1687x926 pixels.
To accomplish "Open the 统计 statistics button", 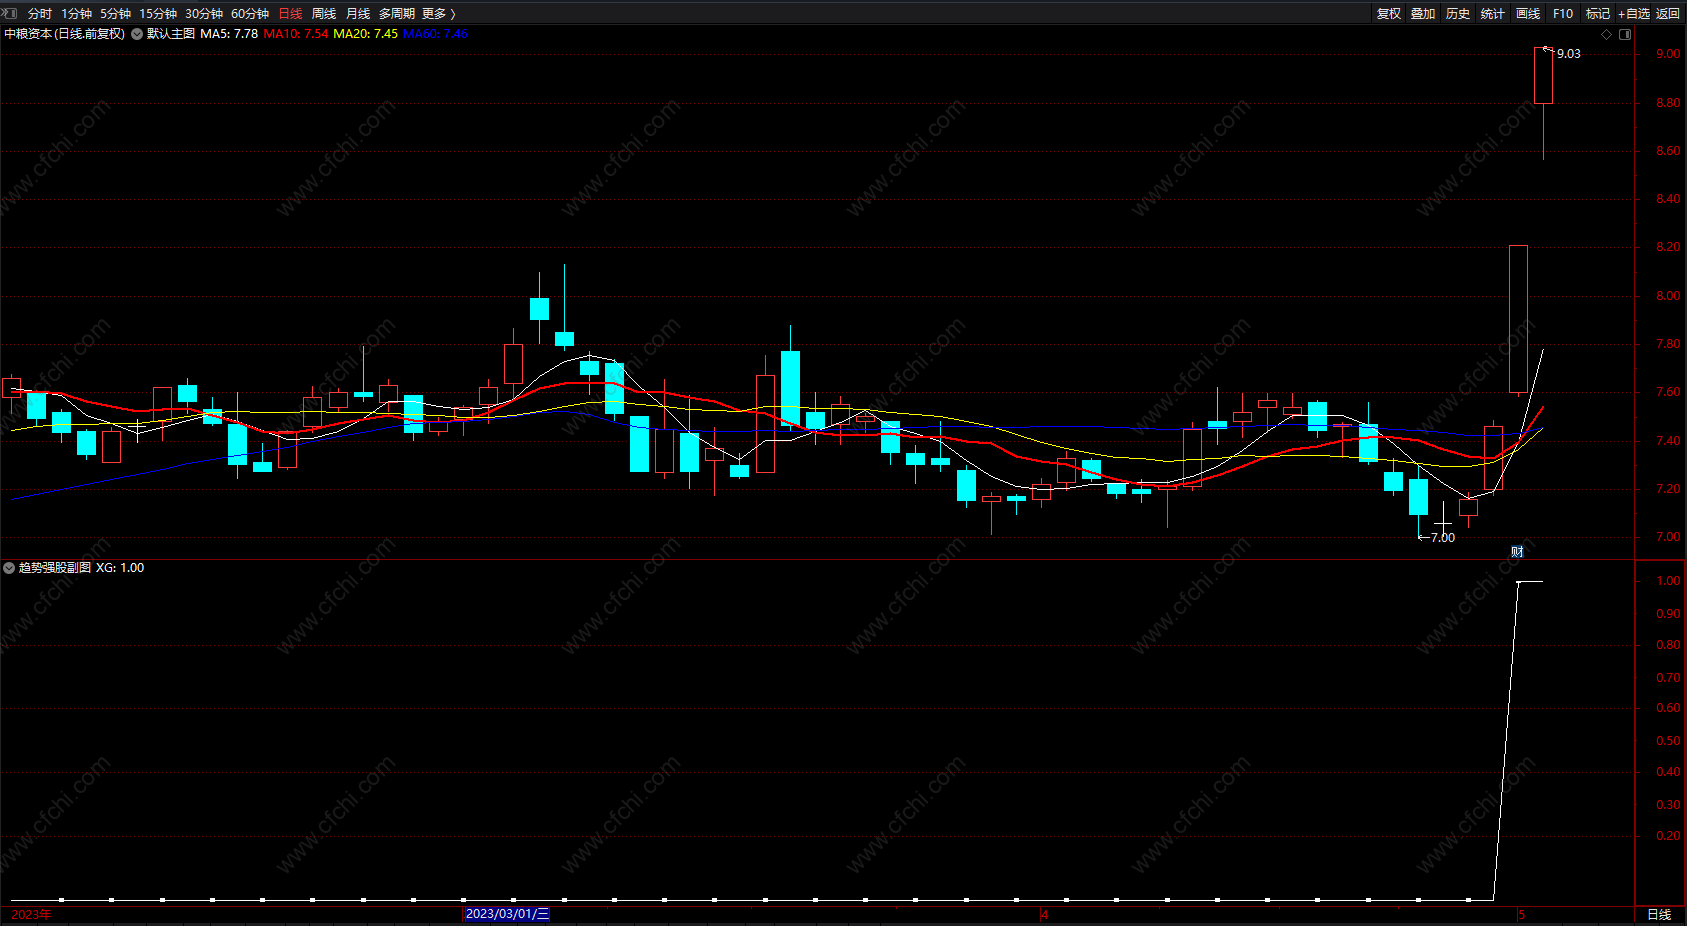I will click(x=1493, y=13).
